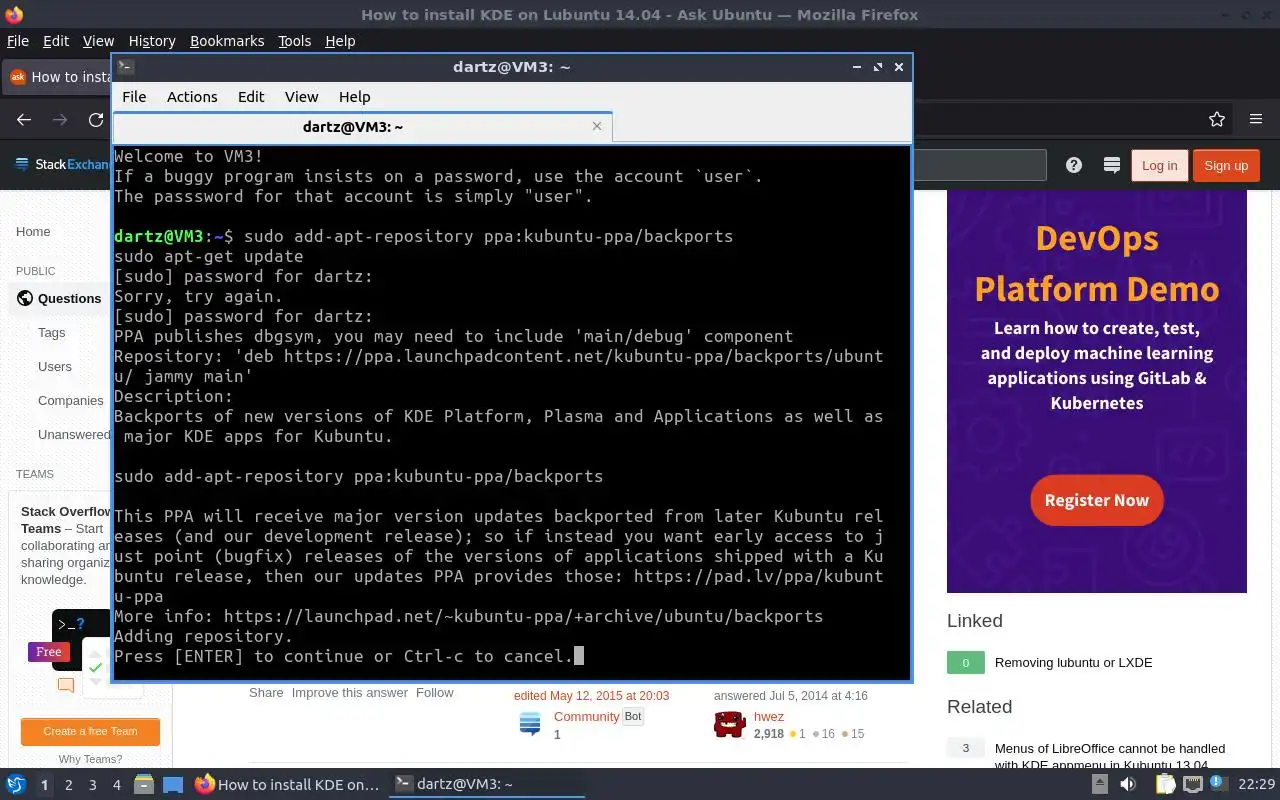Image resolution: width=1280 pixels, height=800 pixels.
Task: Open Firefox History menu
Action: pos(152,41)
